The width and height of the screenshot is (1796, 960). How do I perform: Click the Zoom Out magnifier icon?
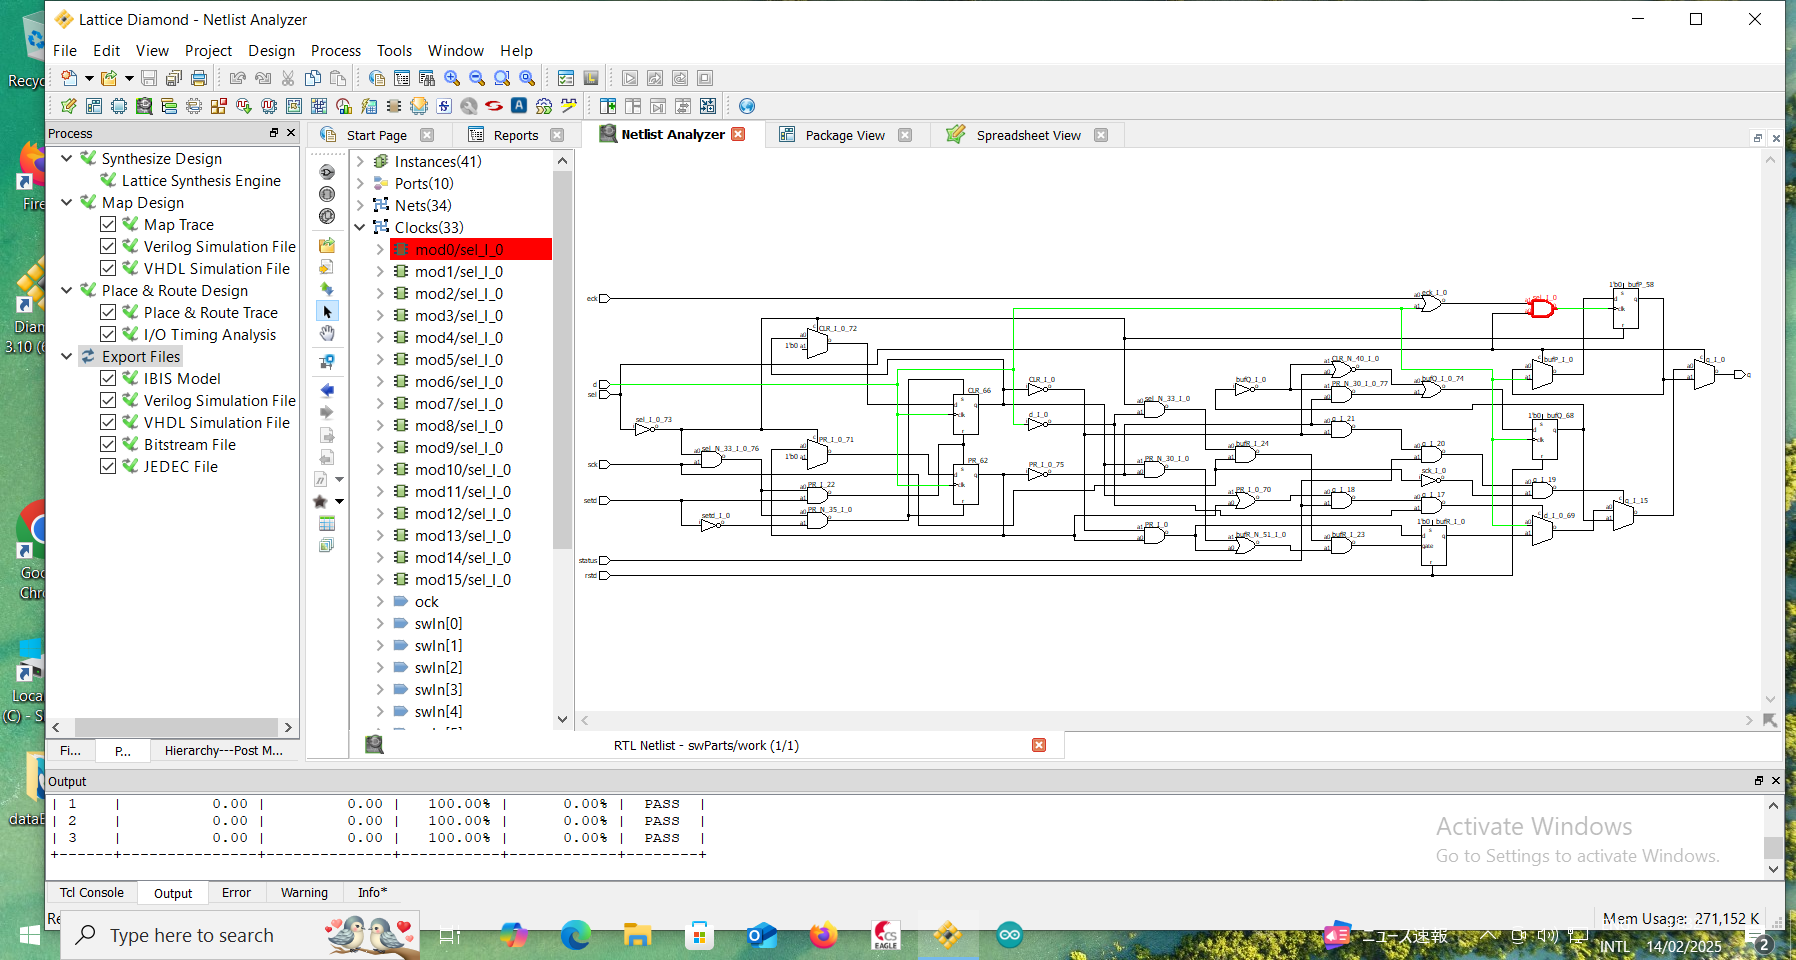coord(477,78)
